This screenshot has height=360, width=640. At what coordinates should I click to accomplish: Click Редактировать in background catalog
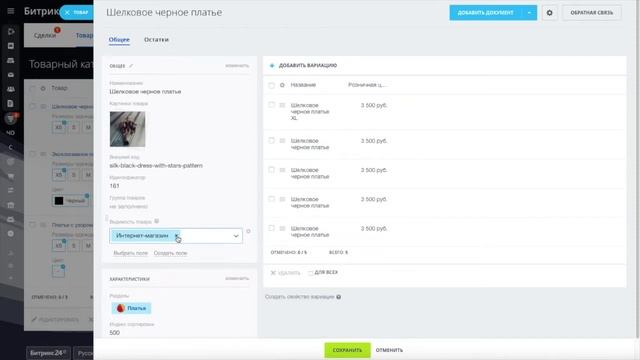(x=55, y=319)
